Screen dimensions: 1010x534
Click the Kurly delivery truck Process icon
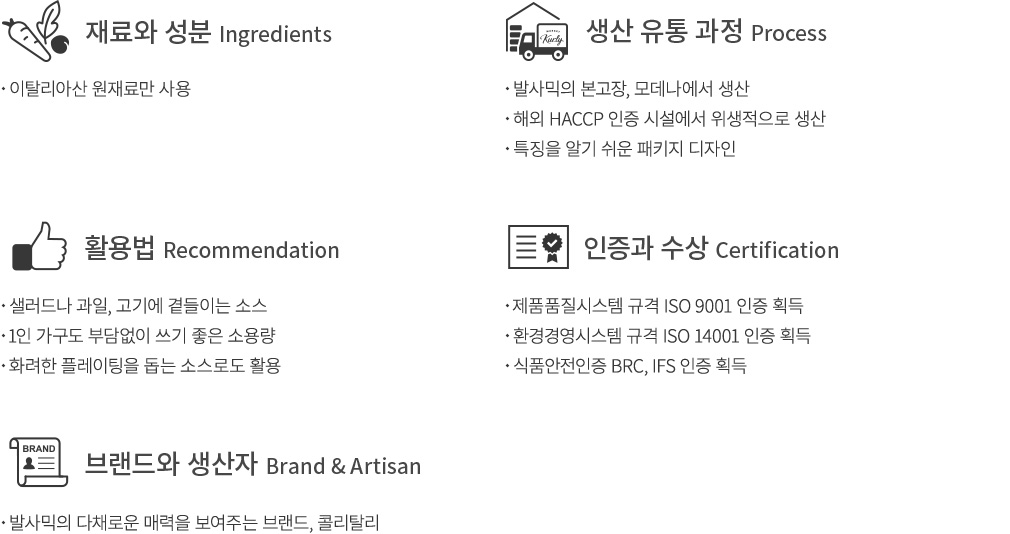[537, 32]
